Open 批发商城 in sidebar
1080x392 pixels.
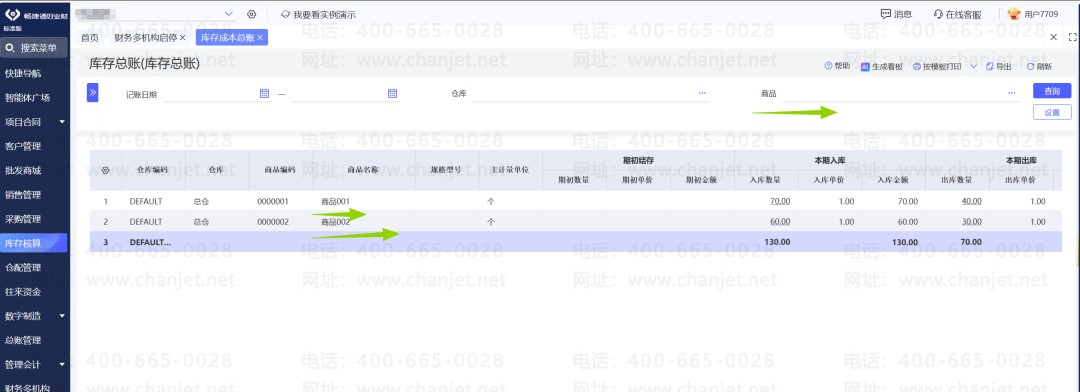coord(23,170)
